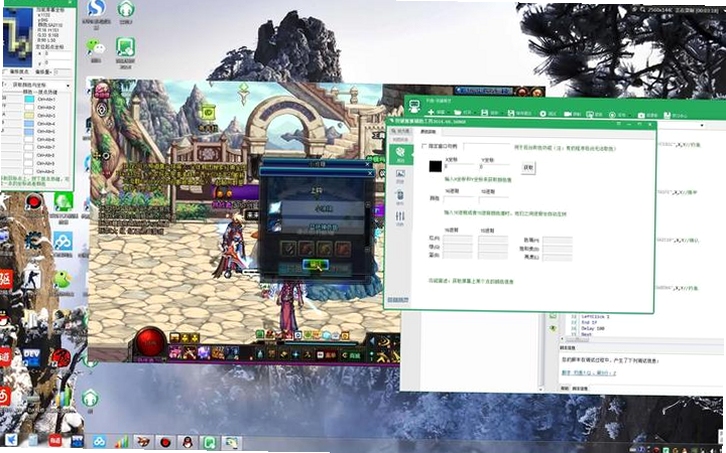
Task: Select the mouse icon in tool sidebar
Action: (400, 195)
